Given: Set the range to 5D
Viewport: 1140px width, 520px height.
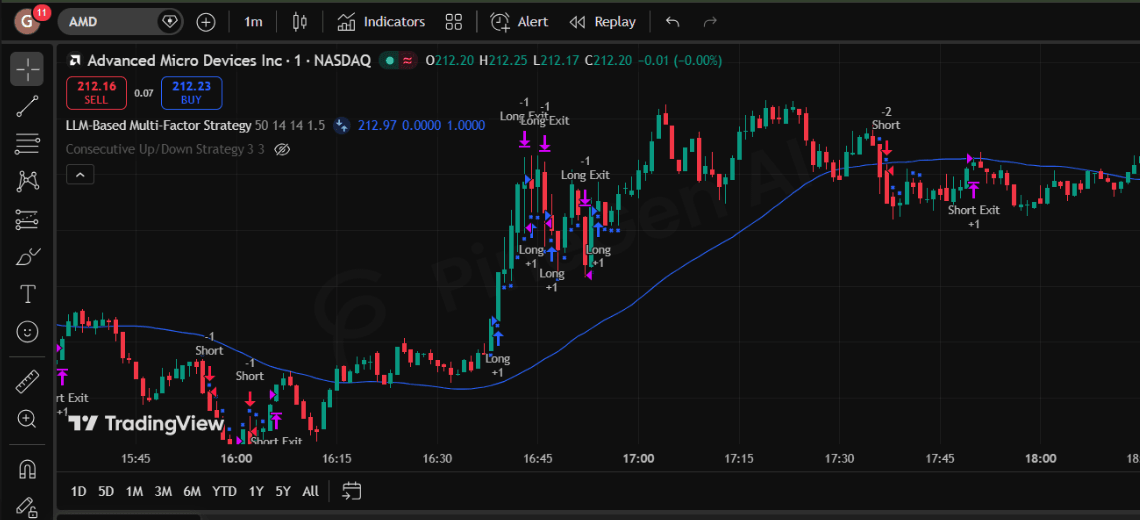Looking at the screenshot, I should (106, 491).
